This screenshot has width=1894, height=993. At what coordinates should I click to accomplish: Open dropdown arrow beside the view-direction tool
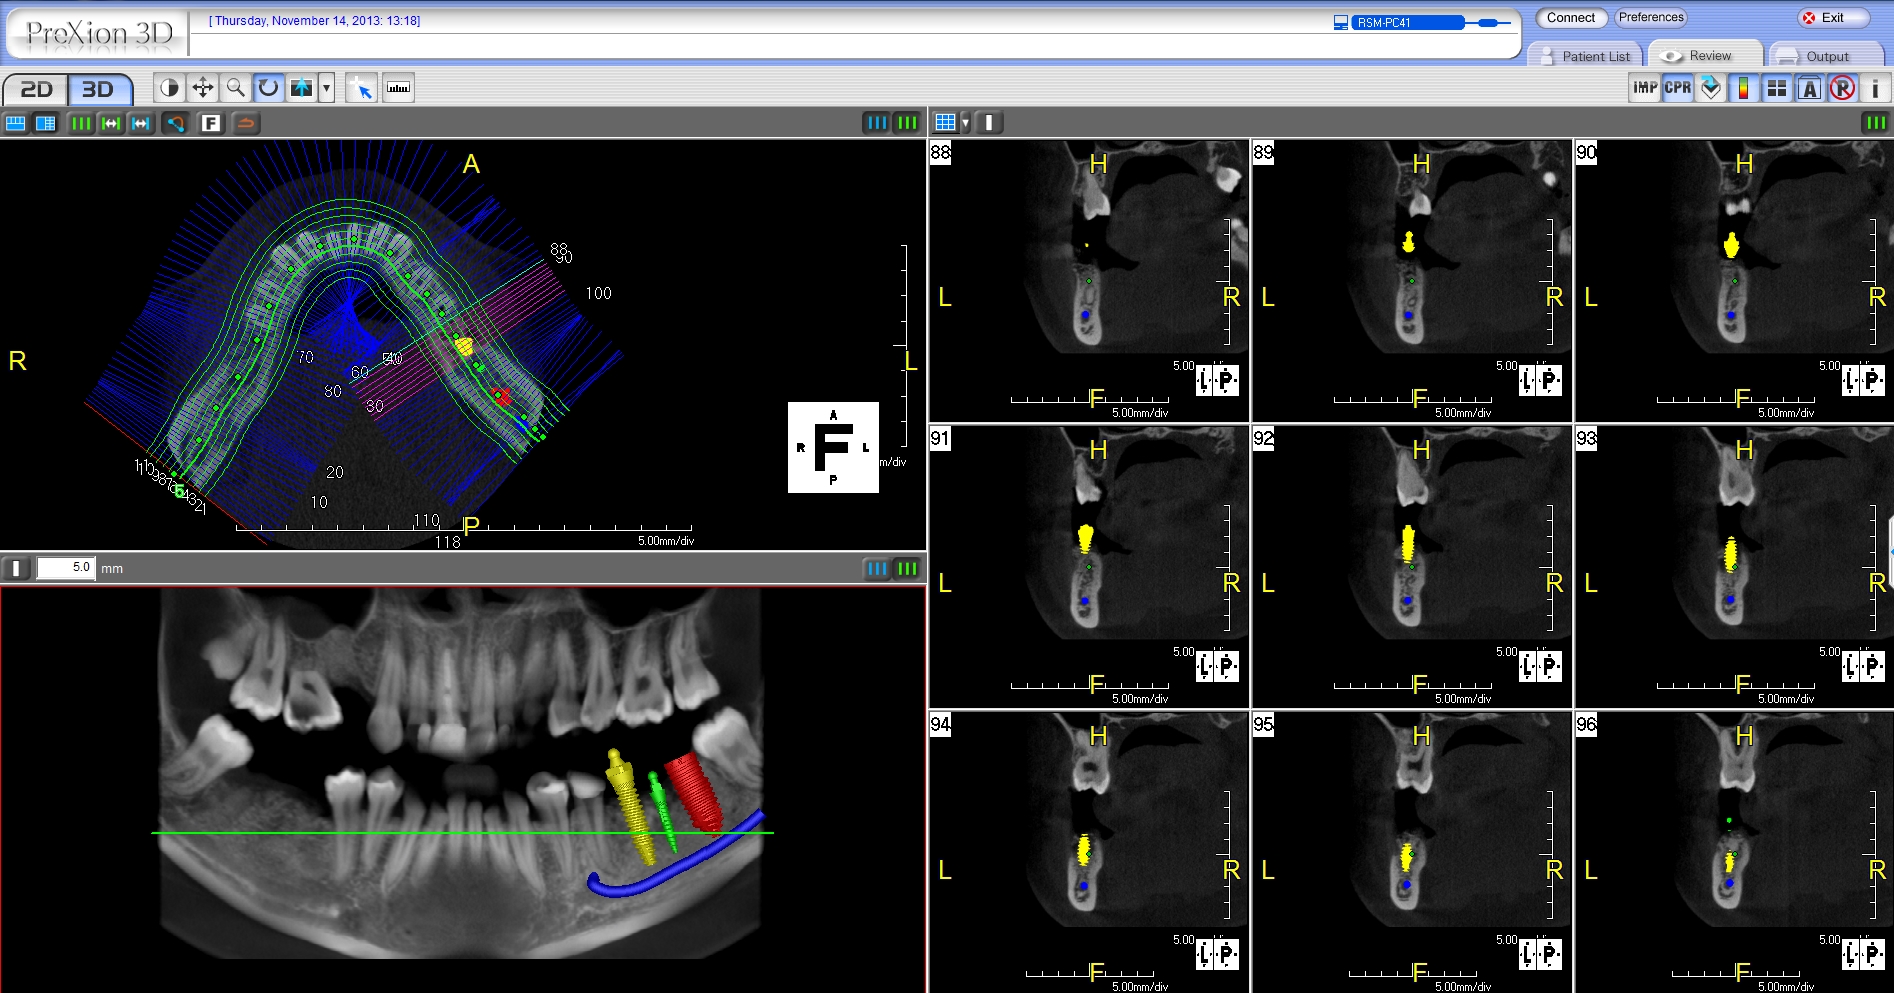[326, 88]
